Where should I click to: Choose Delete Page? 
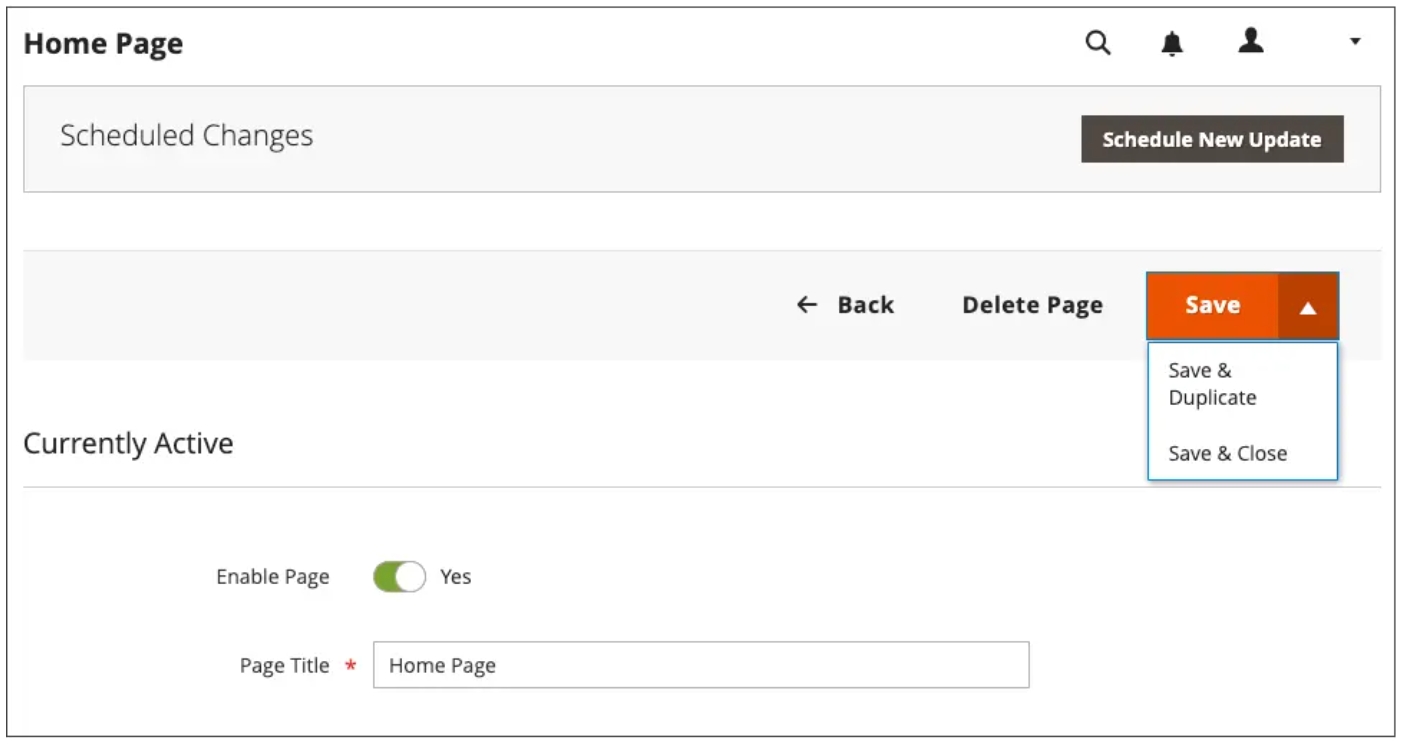(x=1032, y=305)
